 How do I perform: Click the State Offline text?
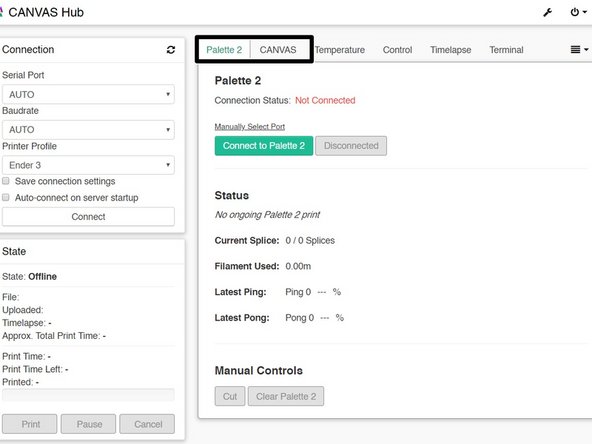tap(29, 276)
